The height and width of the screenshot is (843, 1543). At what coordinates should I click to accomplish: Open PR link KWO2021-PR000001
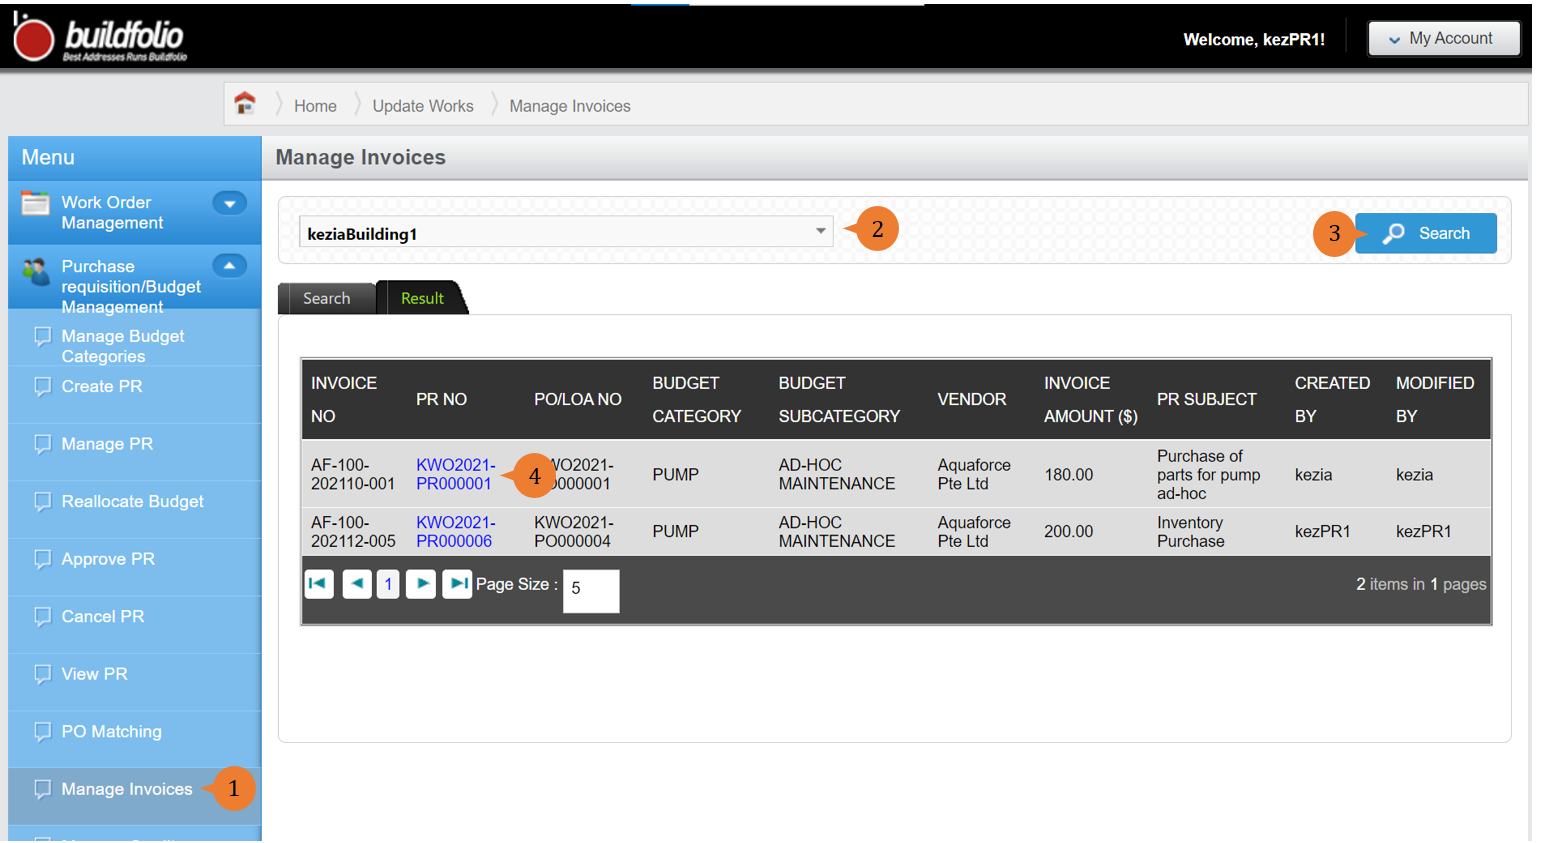(x=456, y=474)
